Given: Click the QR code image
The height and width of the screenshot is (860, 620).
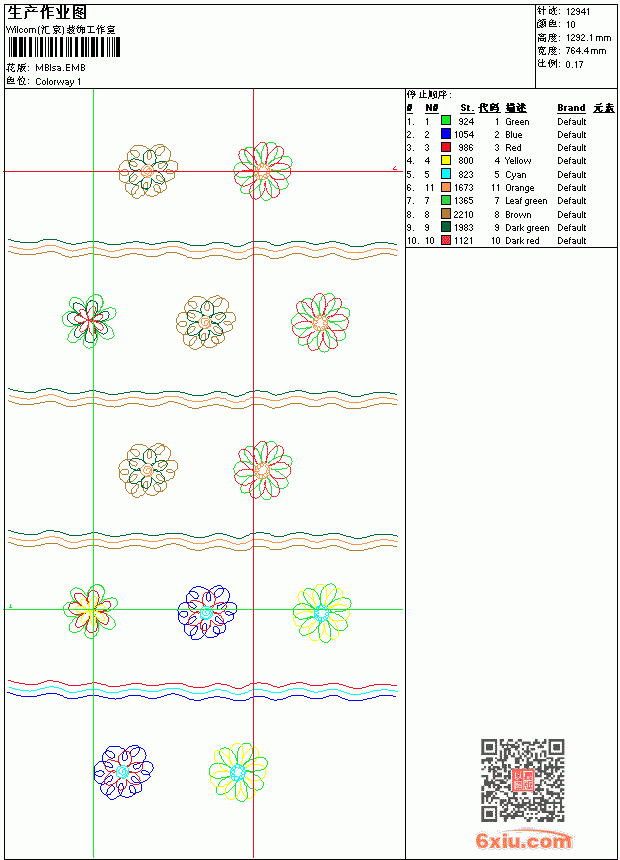Looking at the screenshot, I should coord(522,779).
